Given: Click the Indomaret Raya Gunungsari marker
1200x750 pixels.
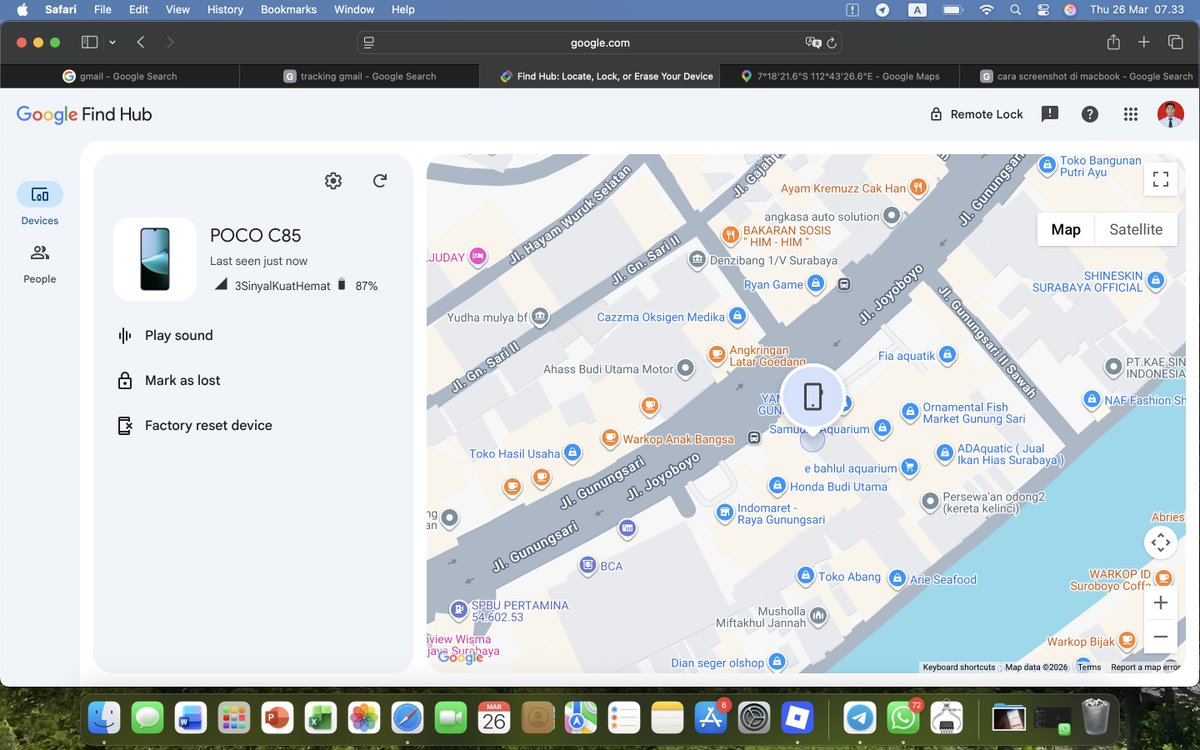Looking at the screenshot, I should (725, 513).
